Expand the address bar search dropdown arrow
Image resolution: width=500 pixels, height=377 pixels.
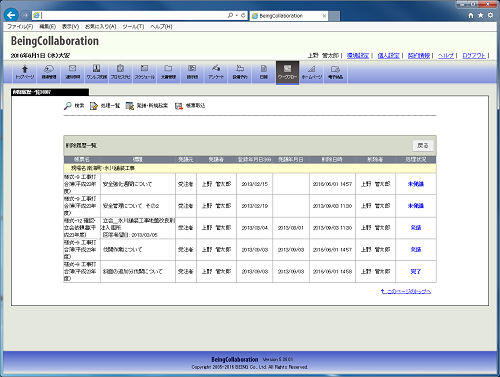coord(237,15)
